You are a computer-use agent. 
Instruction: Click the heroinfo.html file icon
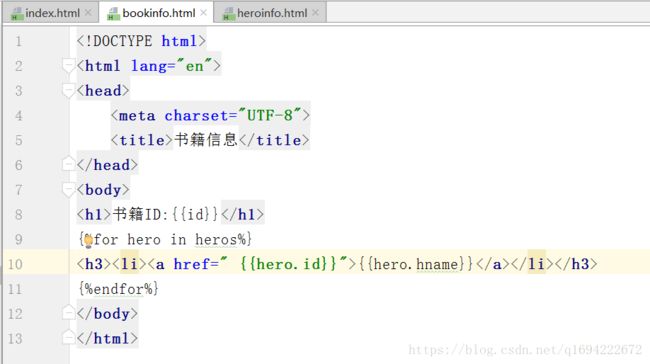click(229, 14)
